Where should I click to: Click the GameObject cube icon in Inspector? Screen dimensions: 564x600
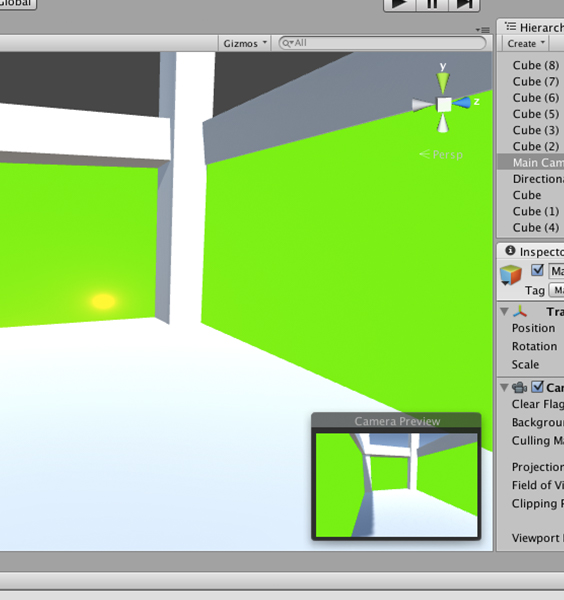tap(511, 275)
